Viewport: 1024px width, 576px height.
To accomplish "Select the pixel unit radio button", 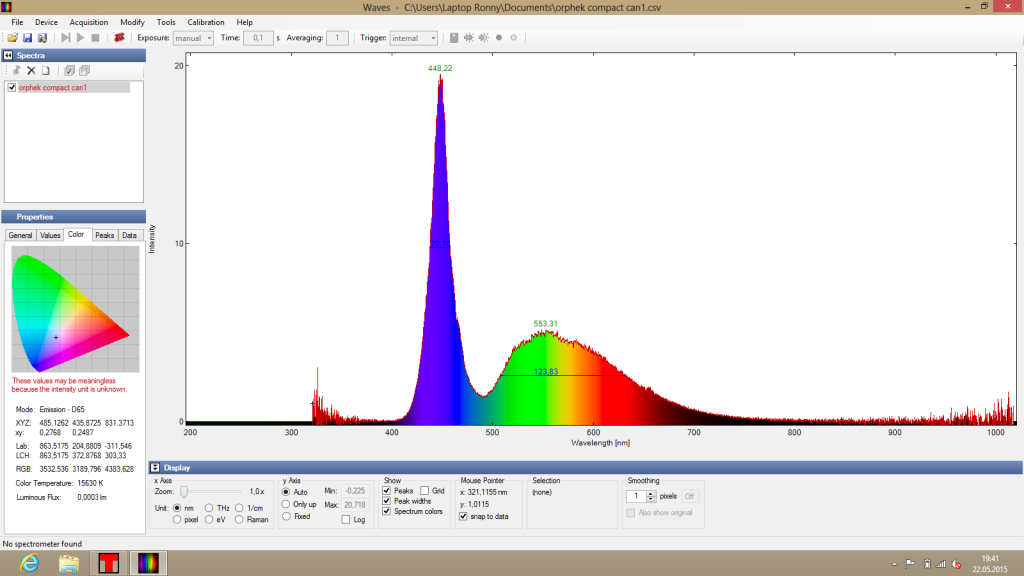I will click(x=177, y=520).
